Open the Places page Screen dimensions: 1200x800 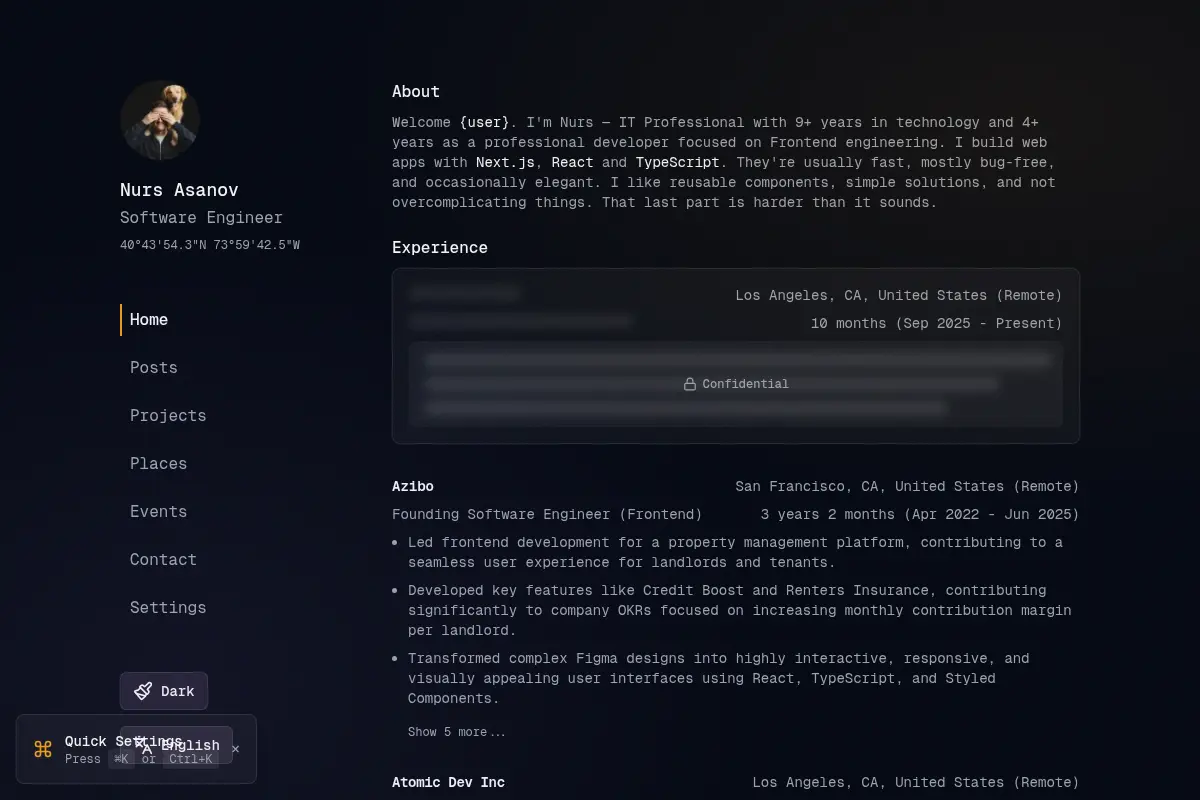coord(159,464)
